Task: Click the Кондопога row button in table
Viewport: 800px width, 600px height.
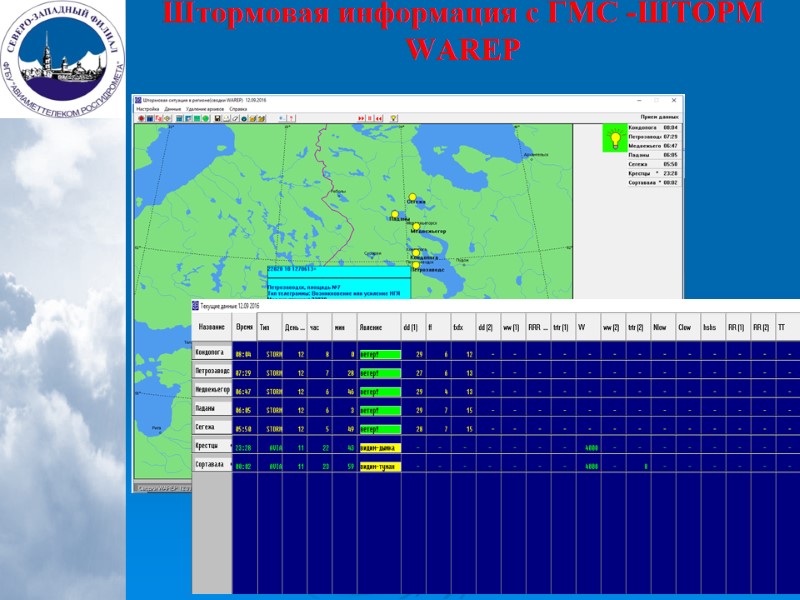Action: 212,352
